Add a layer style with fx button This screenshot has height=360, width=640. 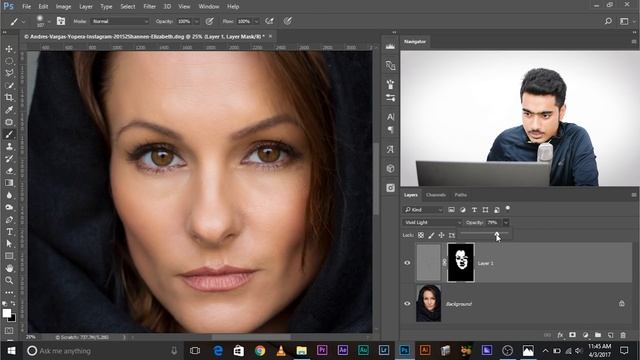click(560, 335)
